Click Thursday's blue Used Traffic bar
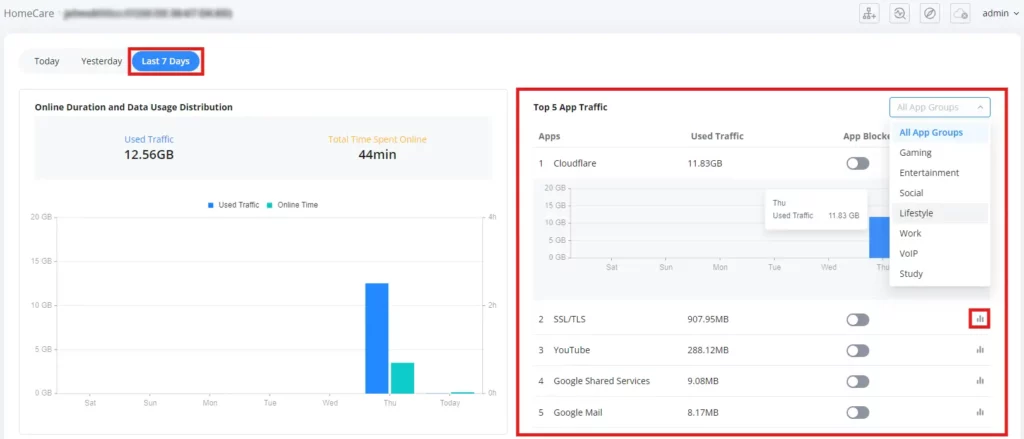Screen dimensions: 1024x439 point(377,338)
